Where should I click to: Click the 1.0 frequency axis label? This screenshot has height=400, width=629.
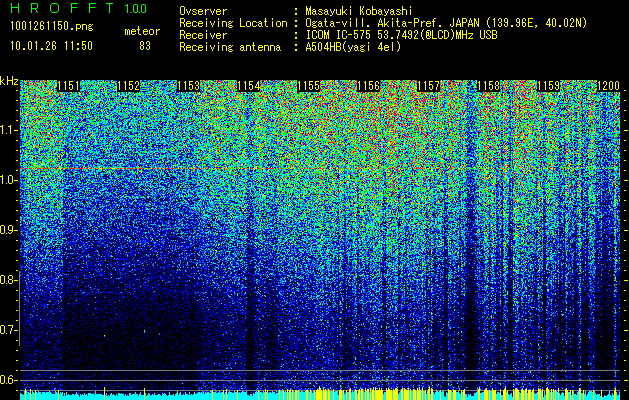[8, 180]
